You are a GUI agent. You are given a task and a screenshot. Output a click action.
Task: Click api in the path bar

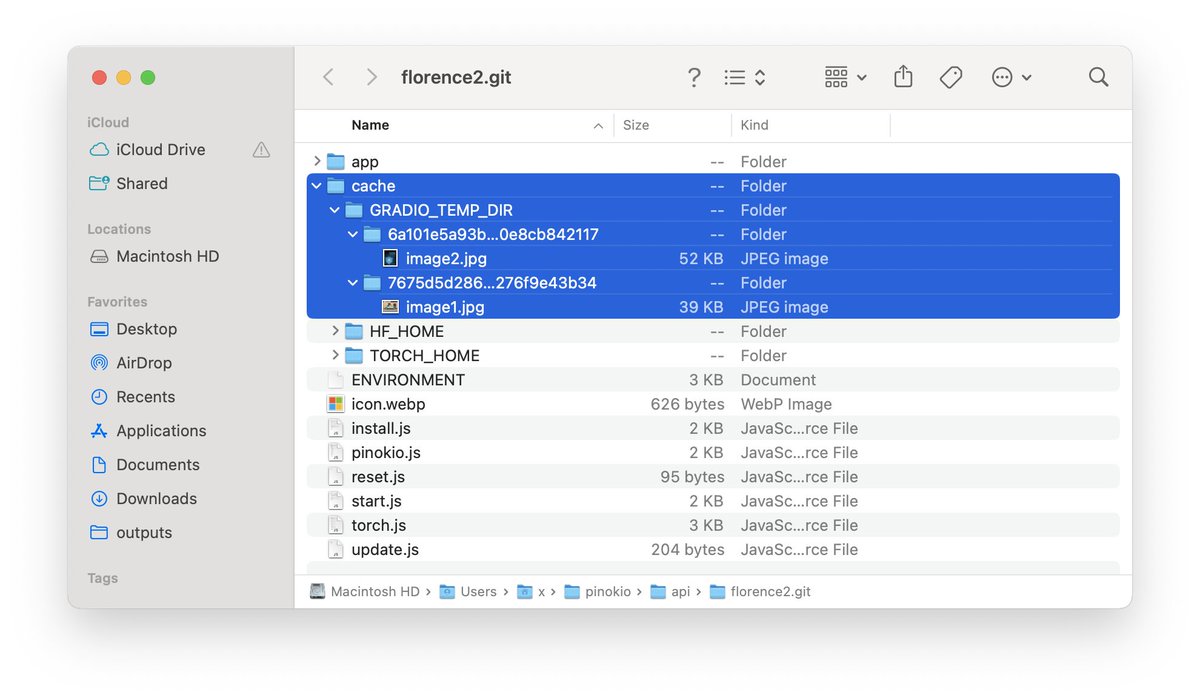(670, 592)
